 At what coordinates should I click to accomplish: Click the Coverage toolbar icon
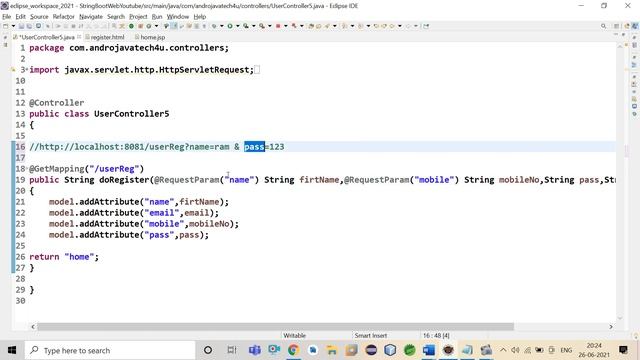click(x=246, y=26)
